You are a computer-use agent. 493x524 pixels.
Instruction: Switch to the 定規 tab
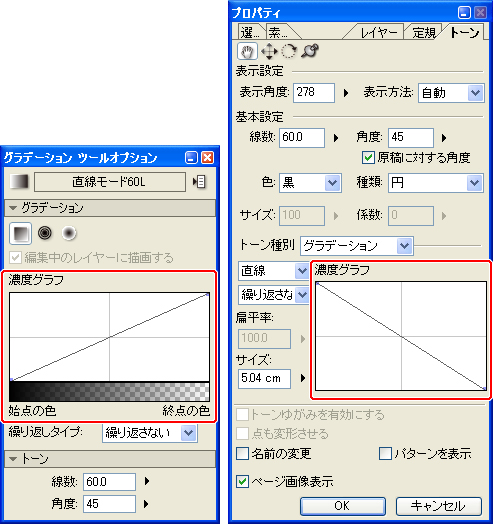[x=424, y=33]
